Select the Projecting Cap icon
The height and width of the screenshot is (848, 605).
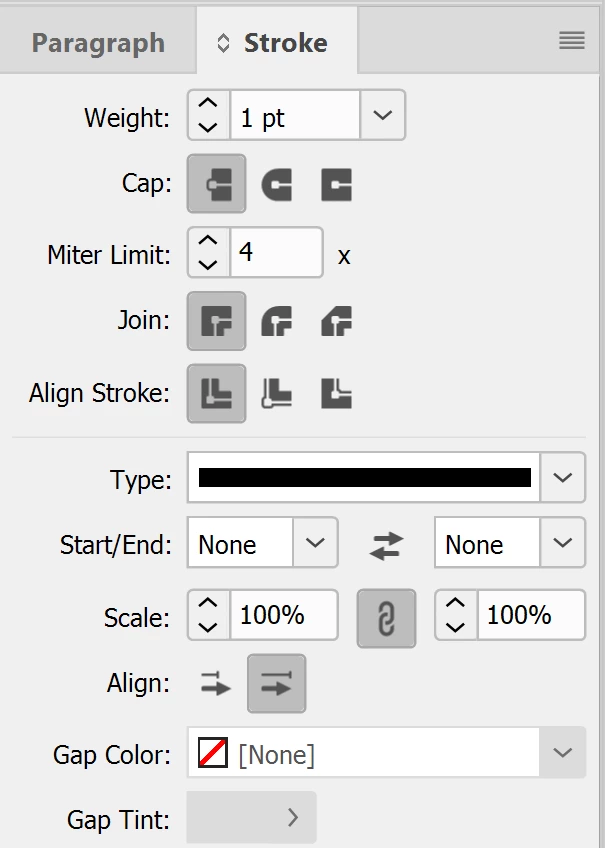point(336,185)
